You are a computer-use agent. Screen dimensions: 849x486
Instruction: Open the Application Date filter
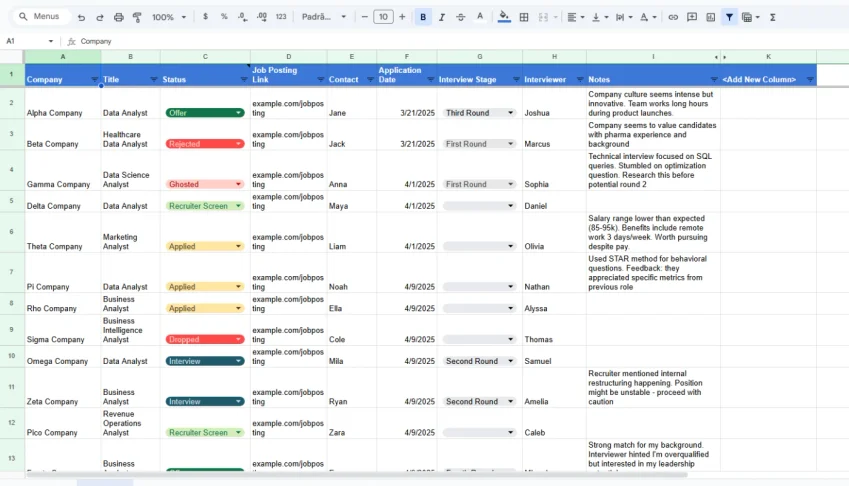pos(430,80)
